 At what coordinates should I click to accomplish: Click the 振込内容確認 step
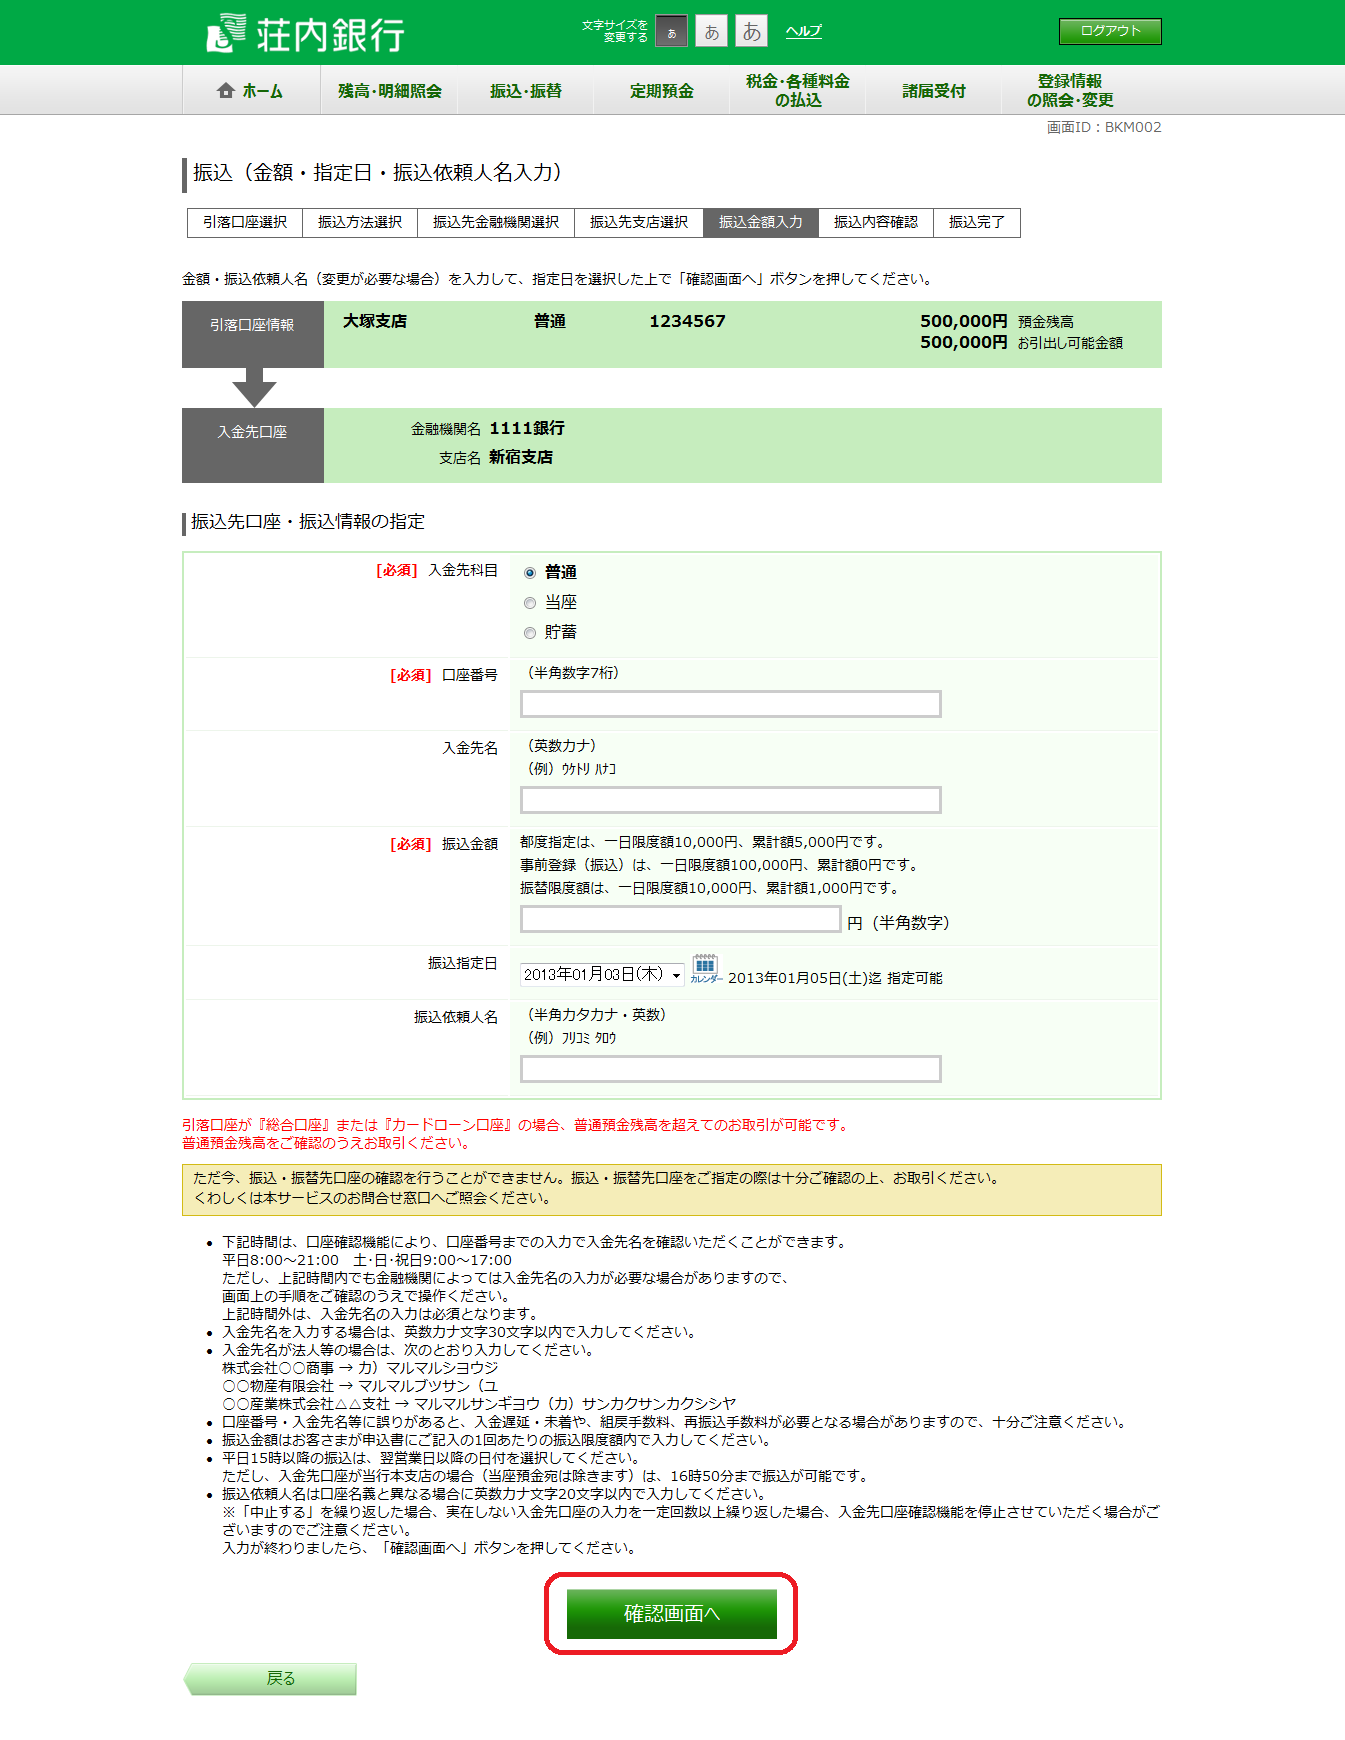(876, 222)
